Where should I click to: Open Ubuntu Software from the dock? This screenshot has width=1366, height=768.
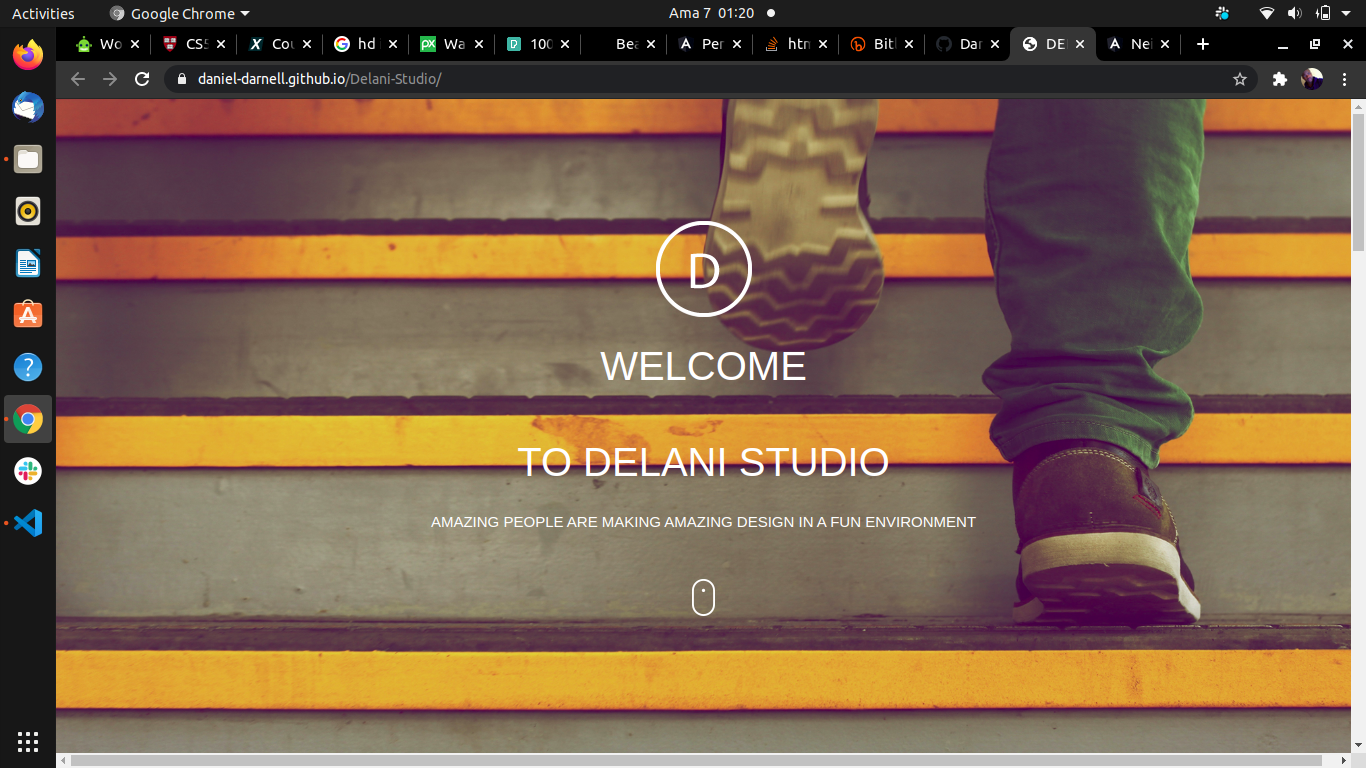(x=27, y=314)
